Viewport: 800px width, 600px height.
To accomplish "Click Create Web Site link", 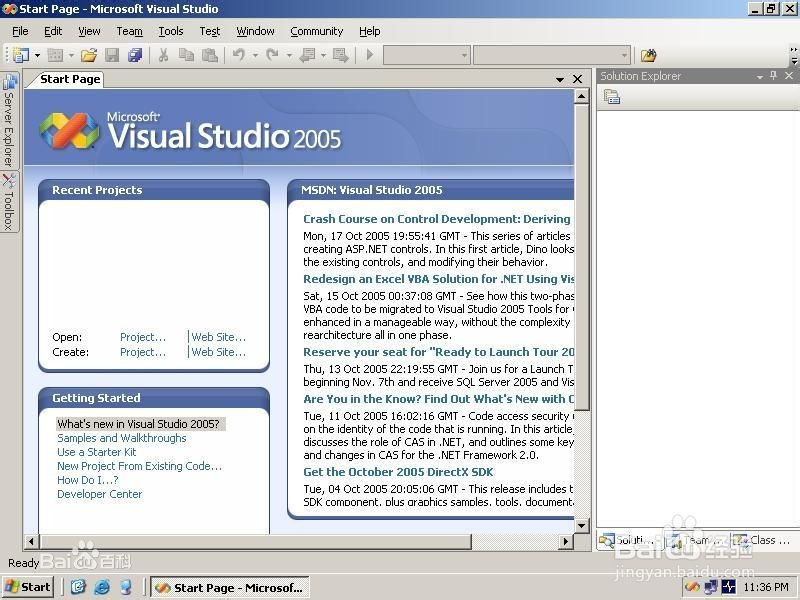I will tap(218, 352).
